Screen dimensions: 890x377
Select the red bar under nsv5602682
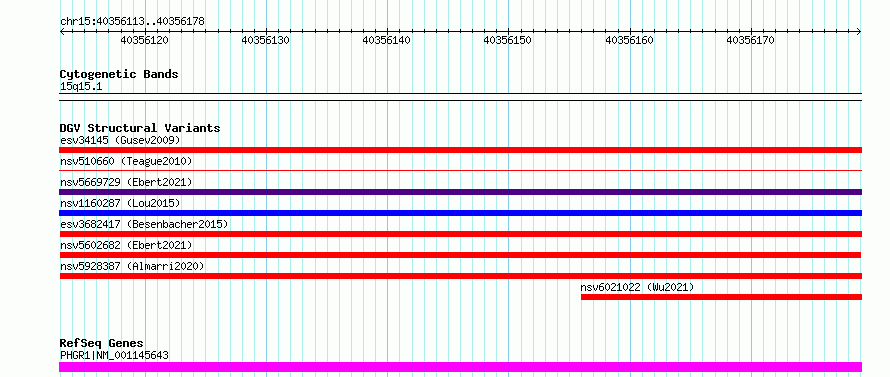click(x=460, y=255)
